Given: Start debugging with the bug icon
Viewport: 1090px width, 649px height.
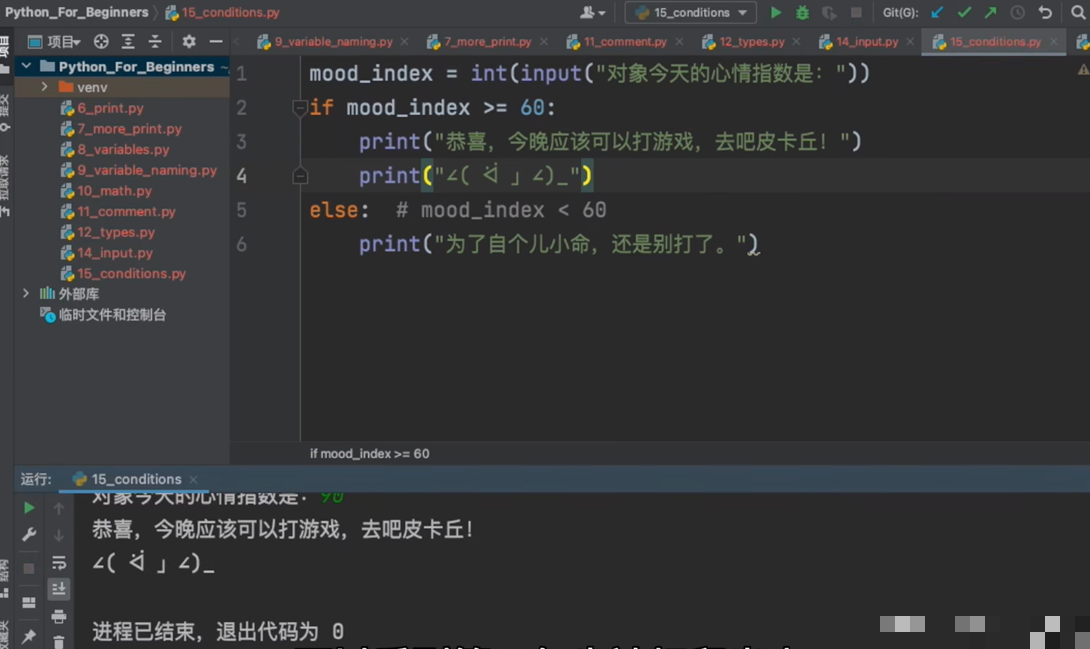Looking at the screenshot, I should (x=802, y=13).
